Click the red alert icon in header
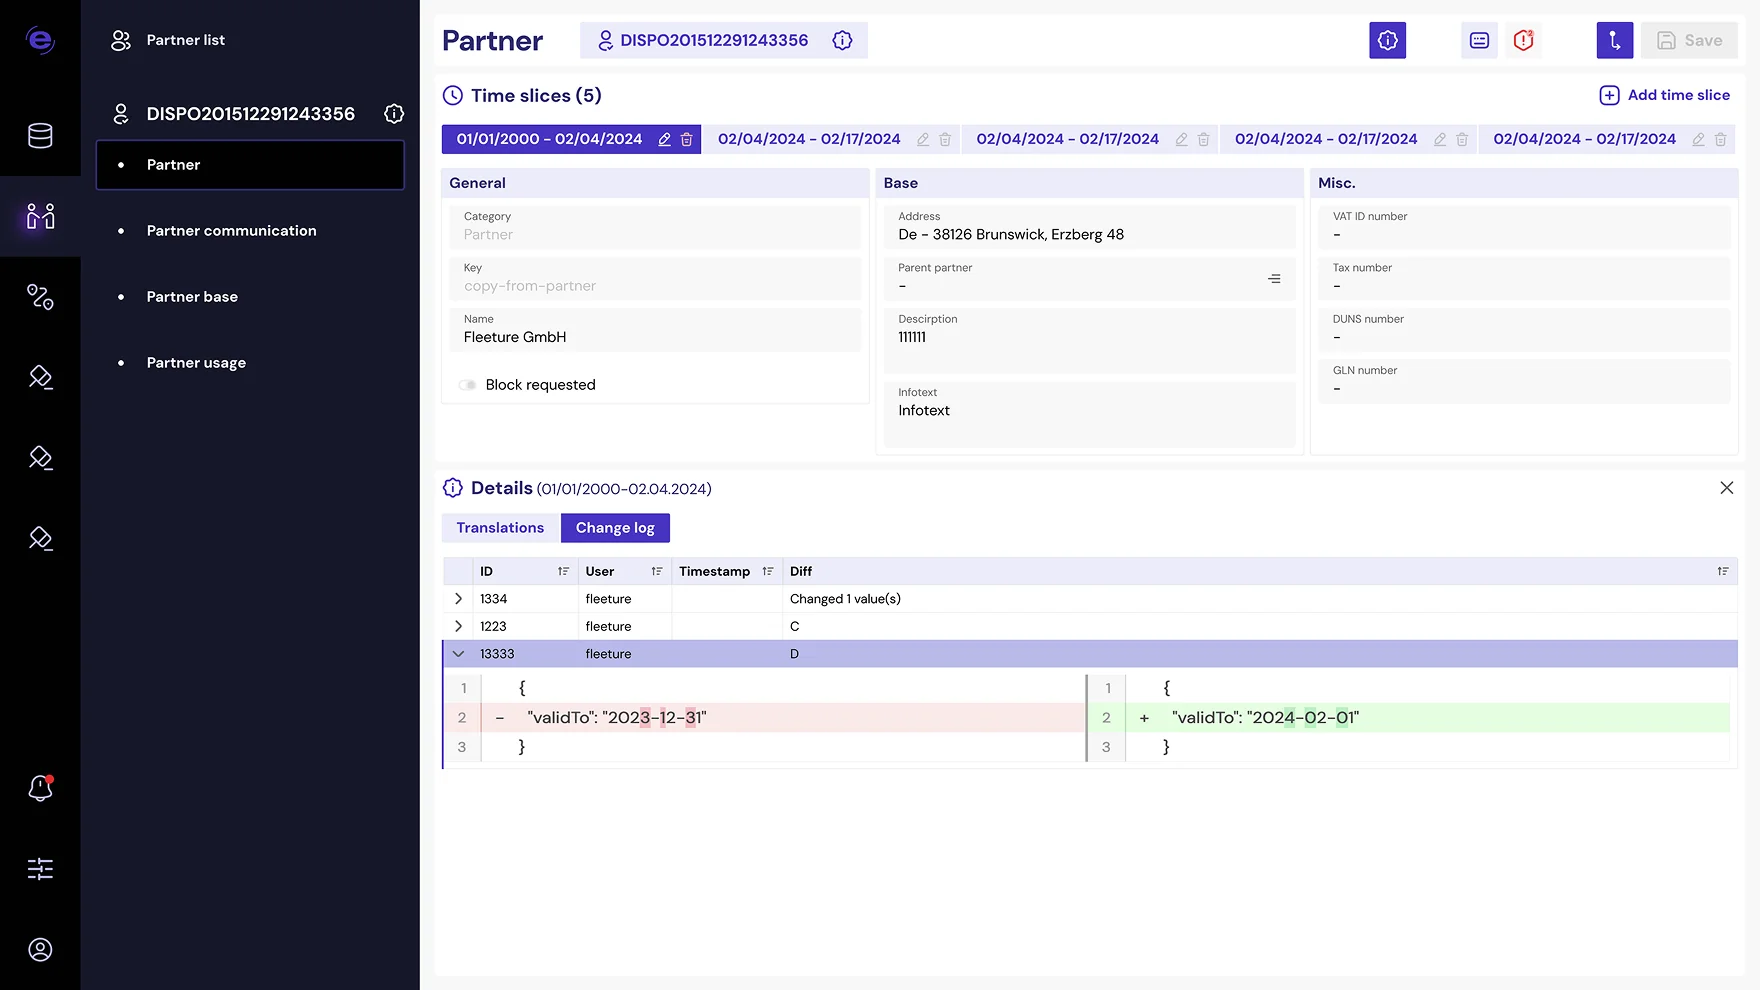1760x990 pixels. (1524, 40)
